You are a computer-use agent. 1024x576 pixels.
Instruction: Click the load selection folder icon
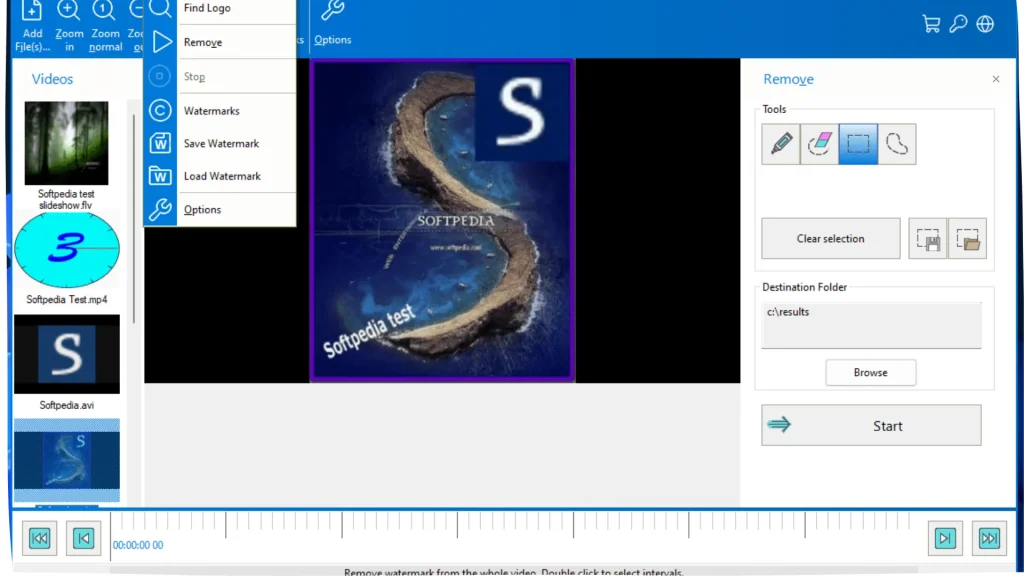pos(967,239)
